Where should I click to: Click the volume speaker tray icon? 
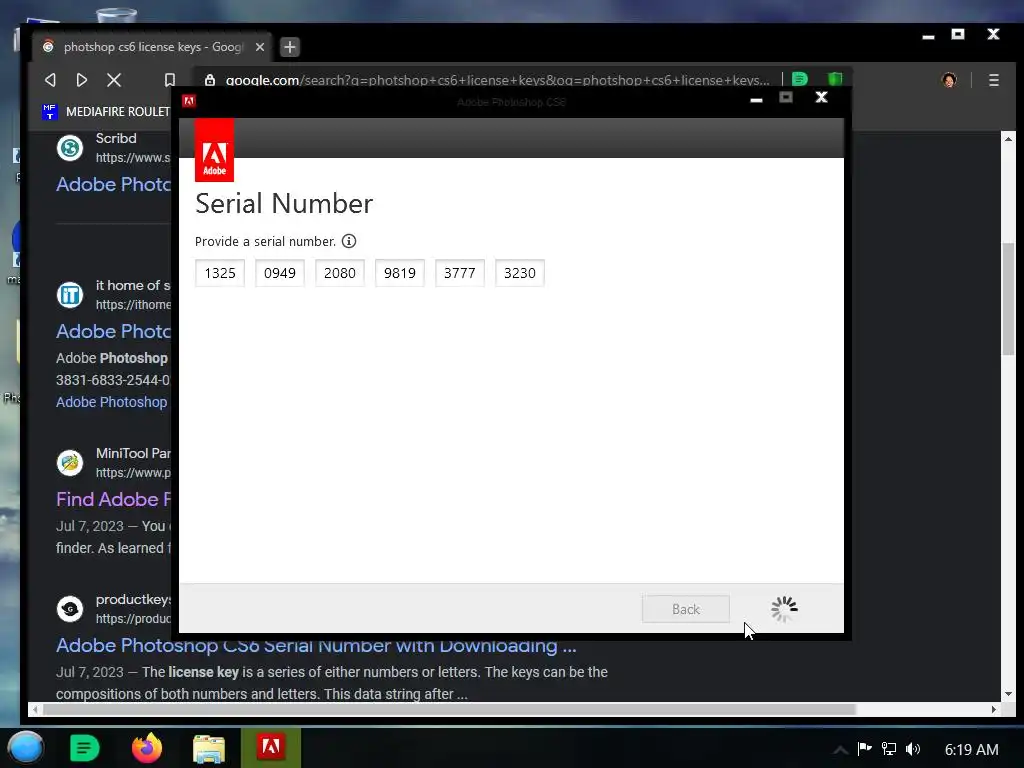(913, 749)
